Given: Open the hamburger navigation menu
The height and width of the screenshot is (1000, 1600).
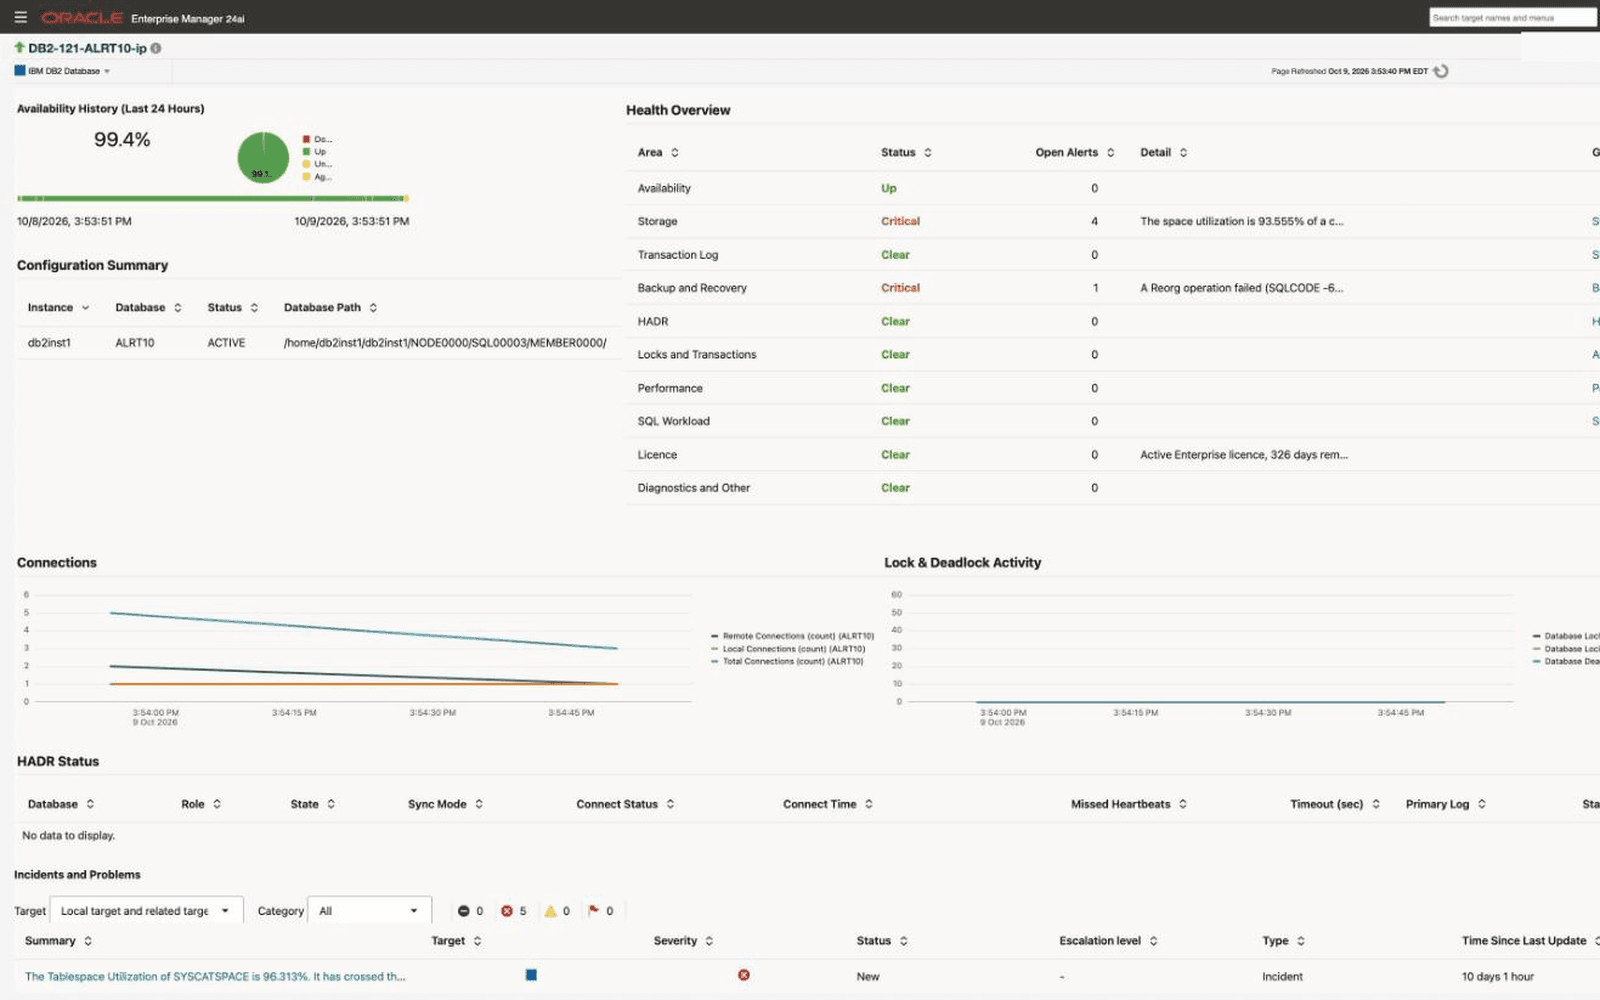Looking at the screenshot, I should (20, 17).
